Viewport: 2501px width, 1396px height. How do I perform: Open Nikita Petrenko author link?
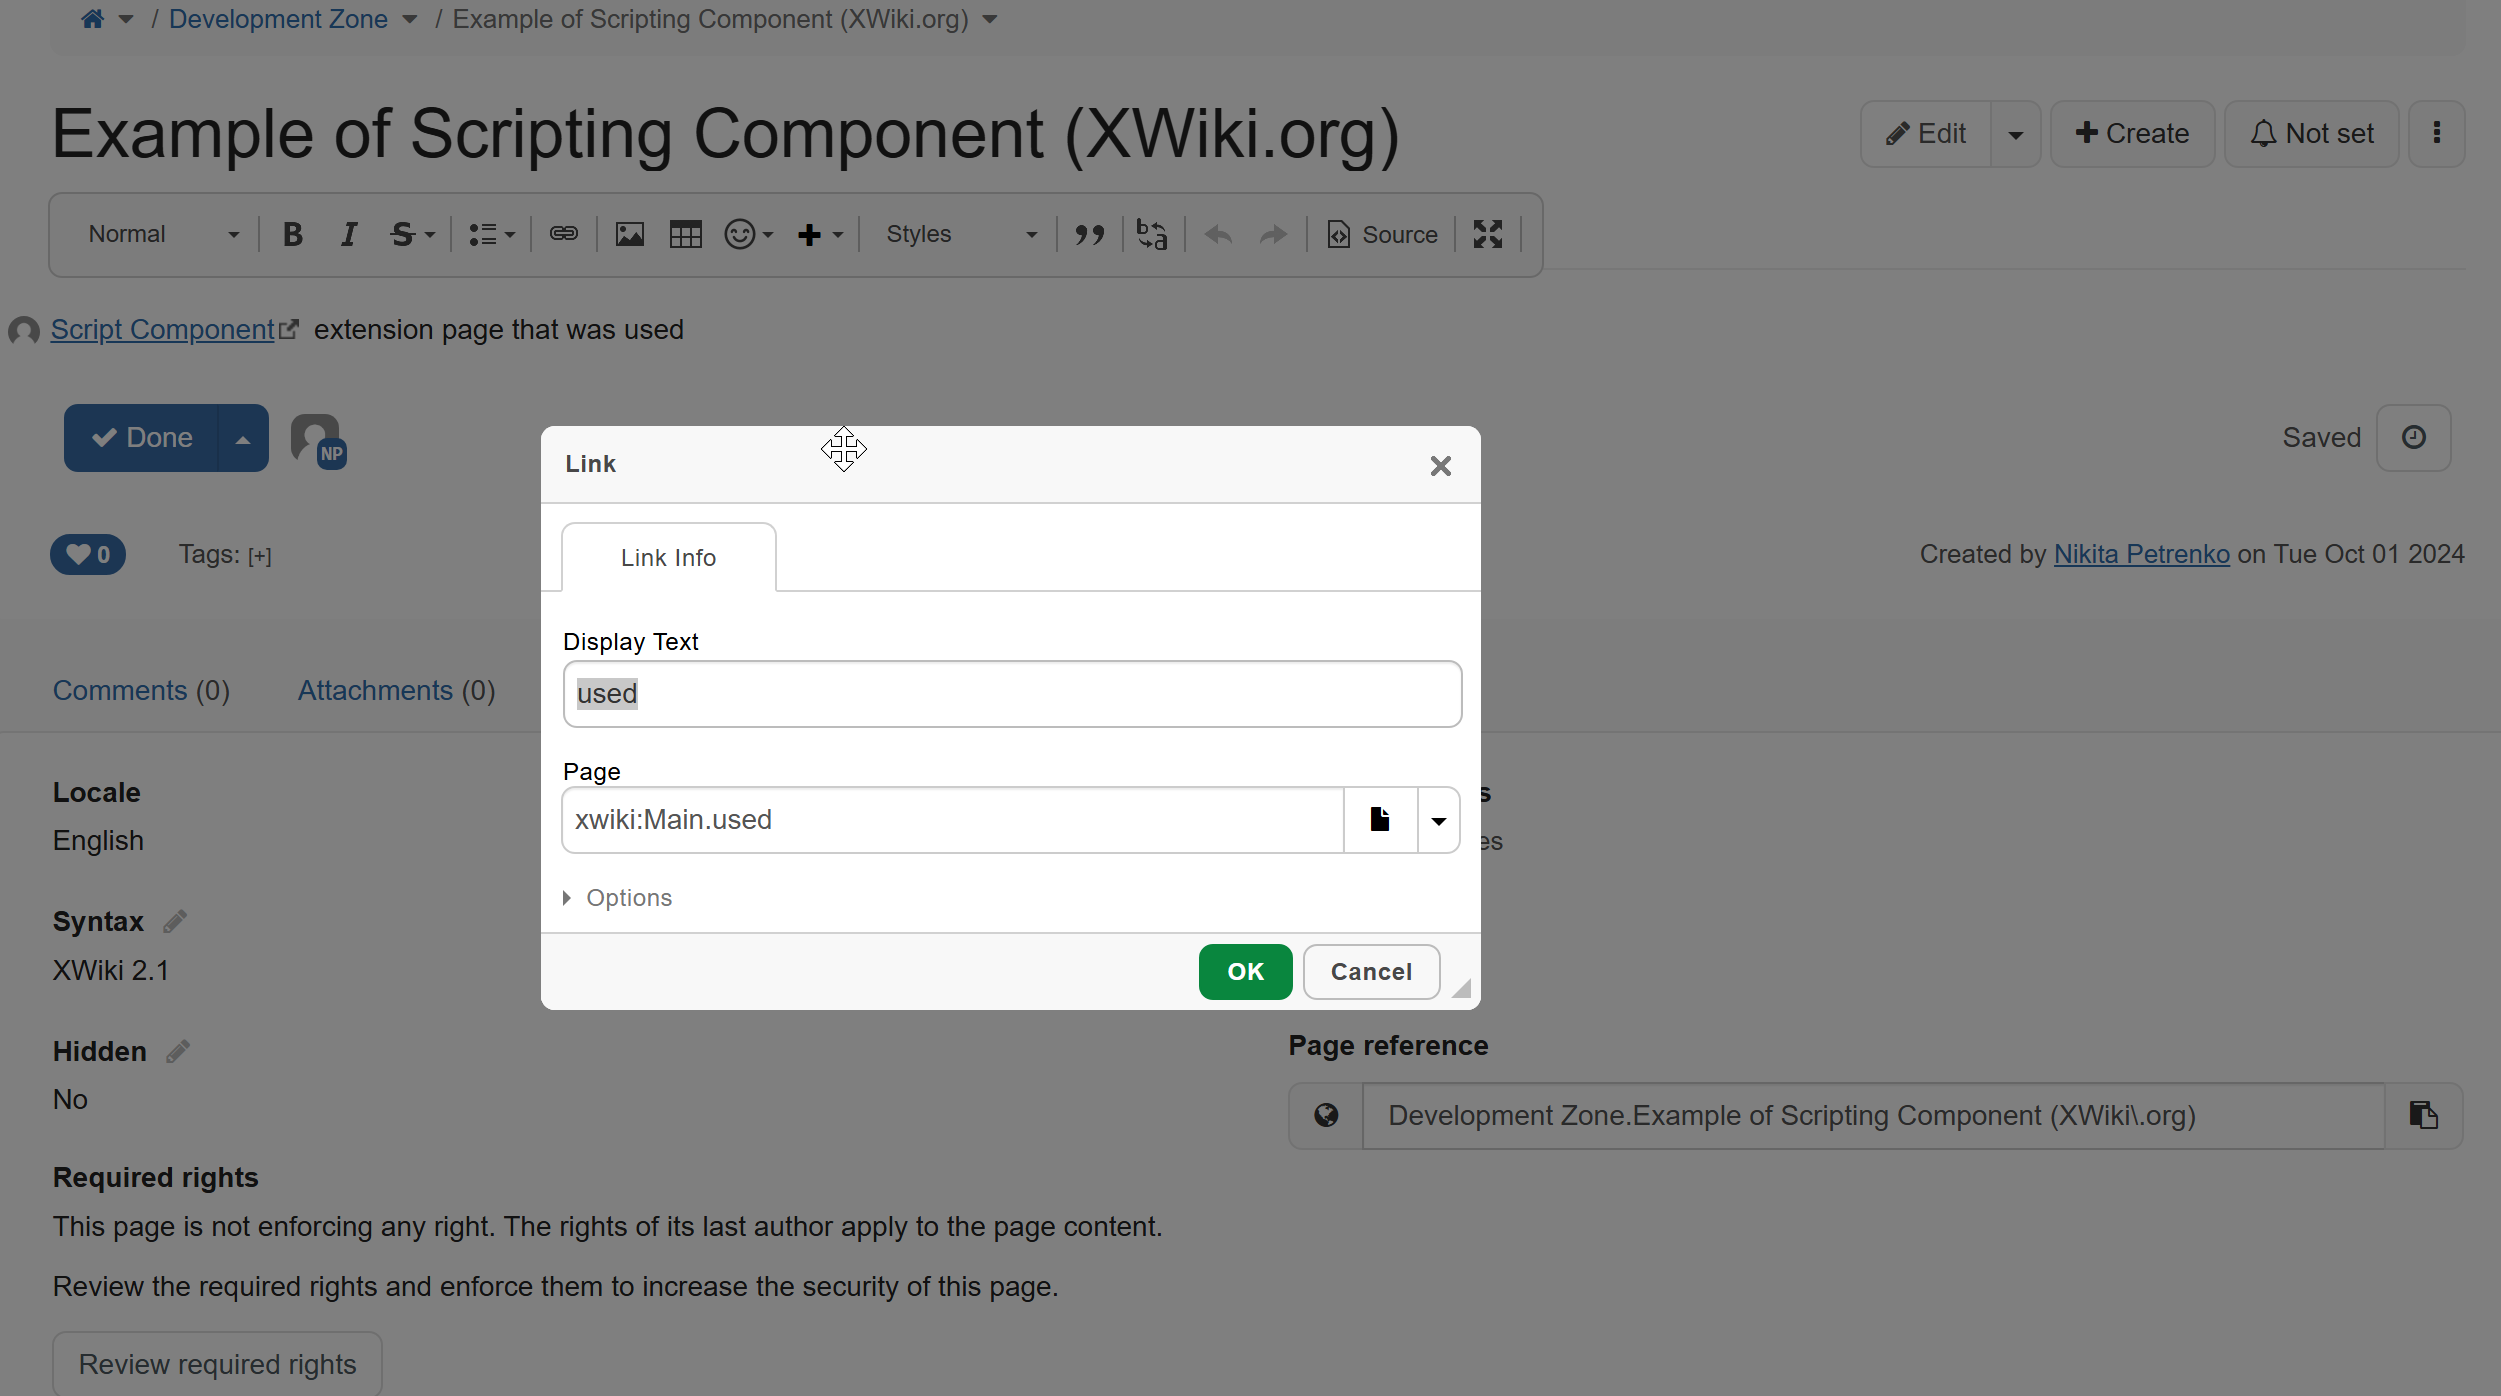(x=2142, y=554)
